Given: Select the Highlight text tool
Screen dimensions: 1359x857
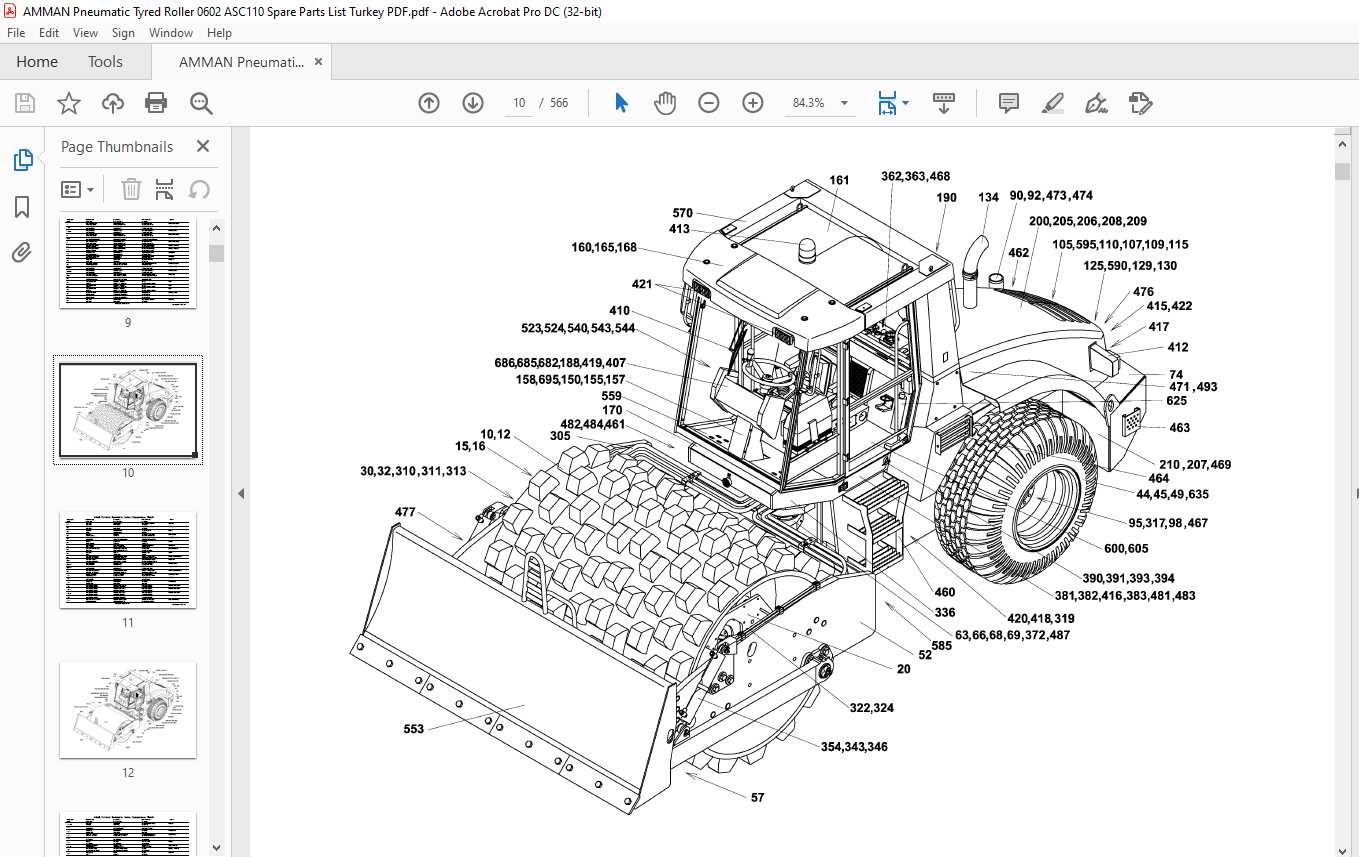Looking at the screenshot, I should click(1052, 103).
